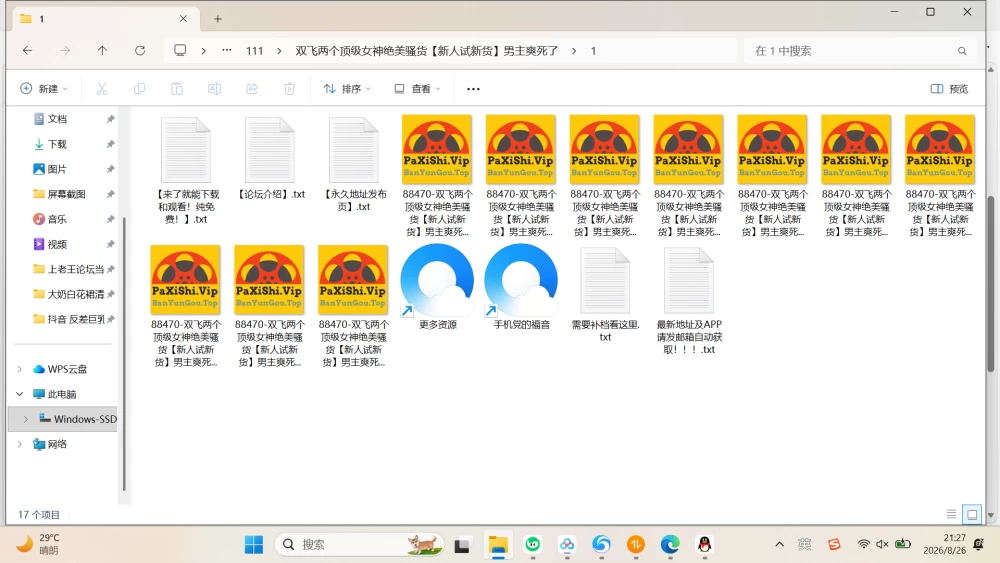Viewport: 1000px width, 563px height.
Task: Refresh the current folder view
Action: pos(140,50)
